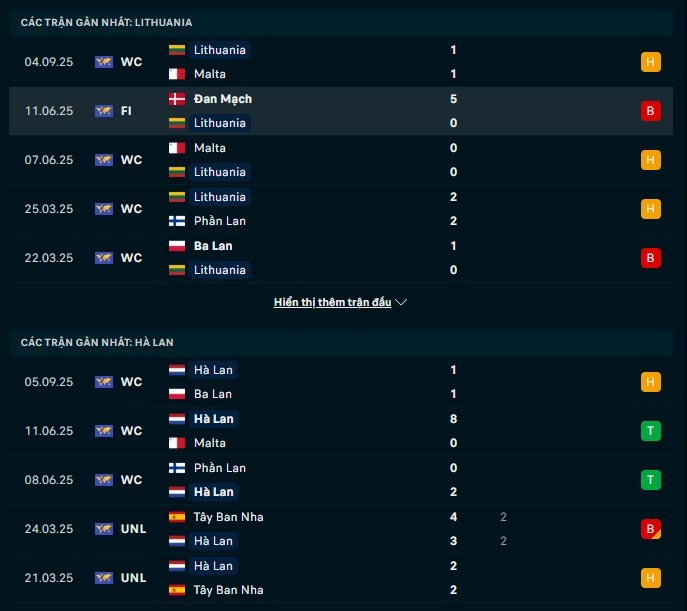This screenshot has width=687, height=611.
Task: Open the UNL label for 21.03.25 match
Action: click(133, 578)
